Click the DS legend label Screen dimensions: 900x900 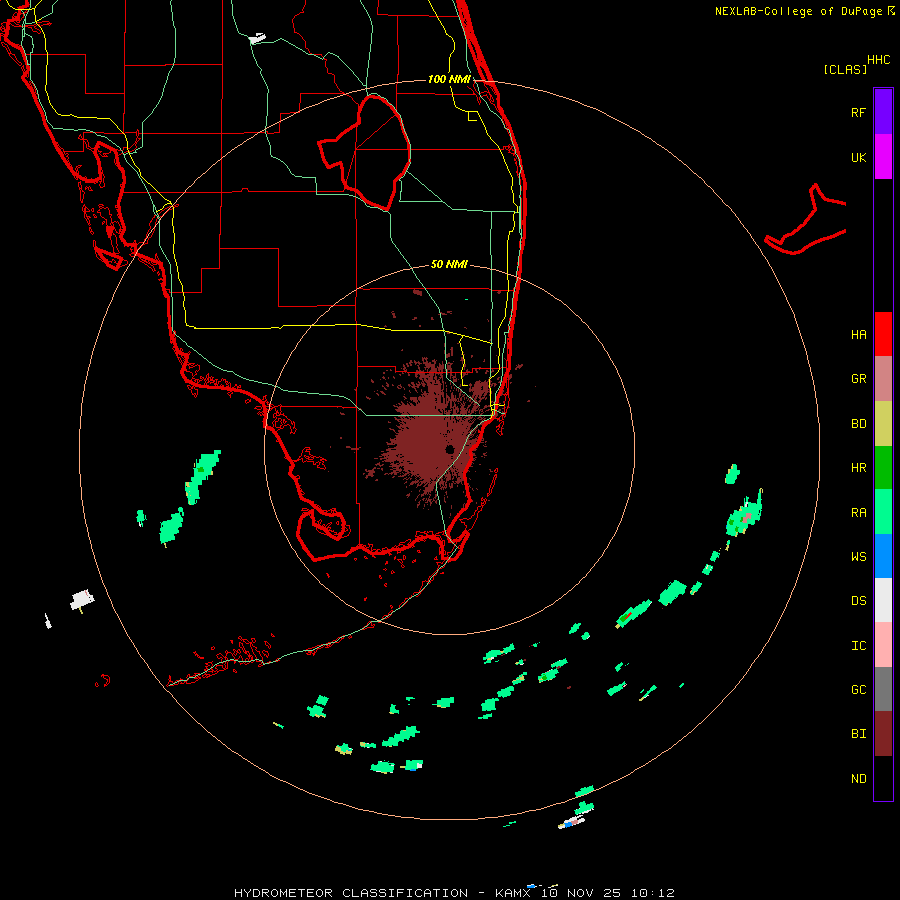[858, 600]
